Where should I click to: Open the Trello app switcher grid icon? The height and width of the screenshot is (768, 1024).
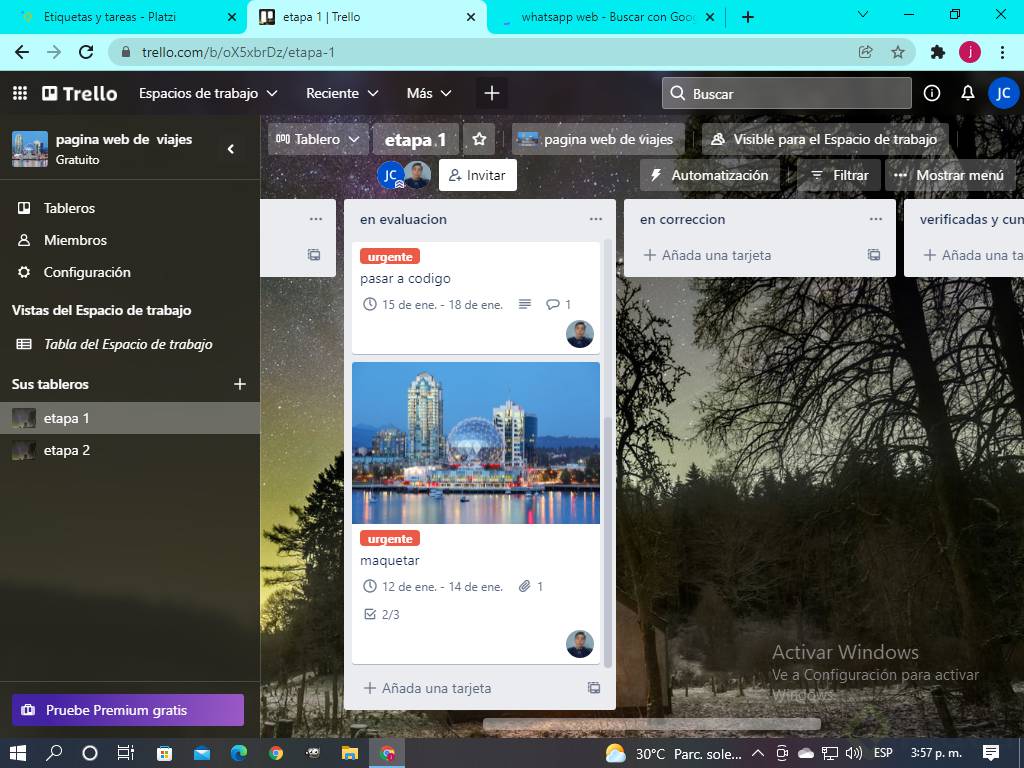point(20,93)
